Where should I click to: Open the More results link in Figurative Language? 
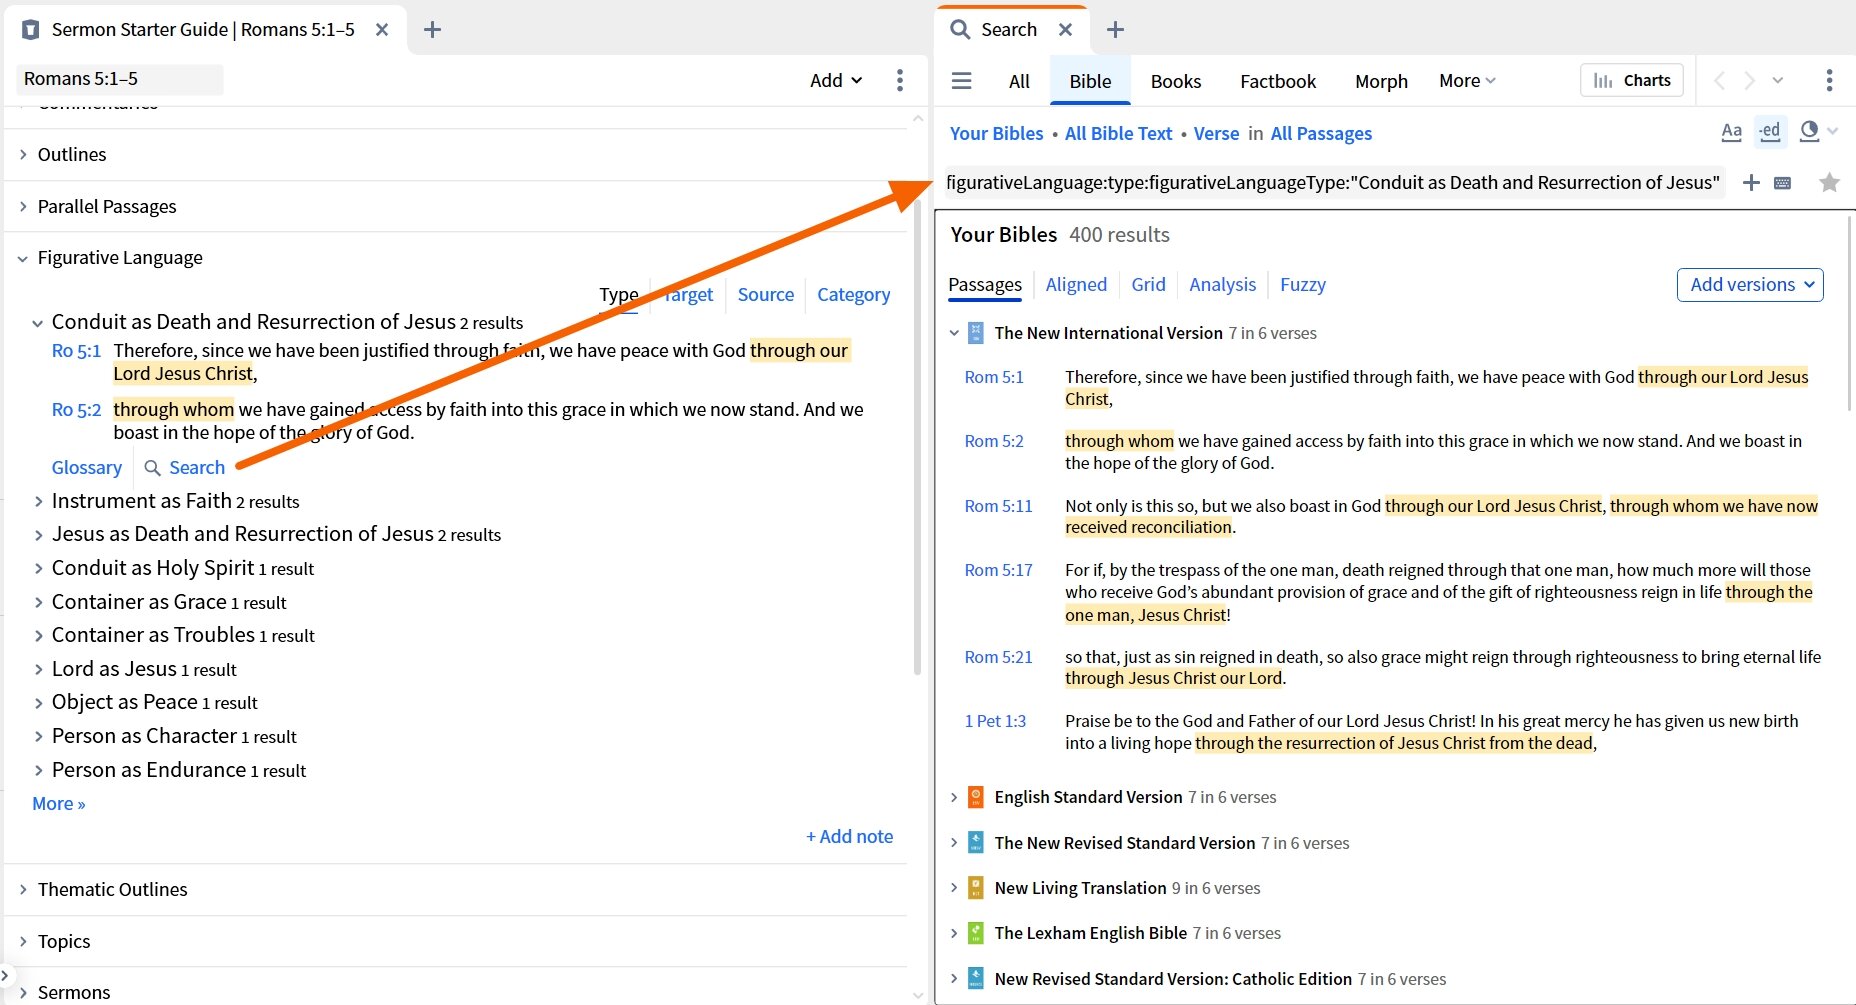(57, 803)
